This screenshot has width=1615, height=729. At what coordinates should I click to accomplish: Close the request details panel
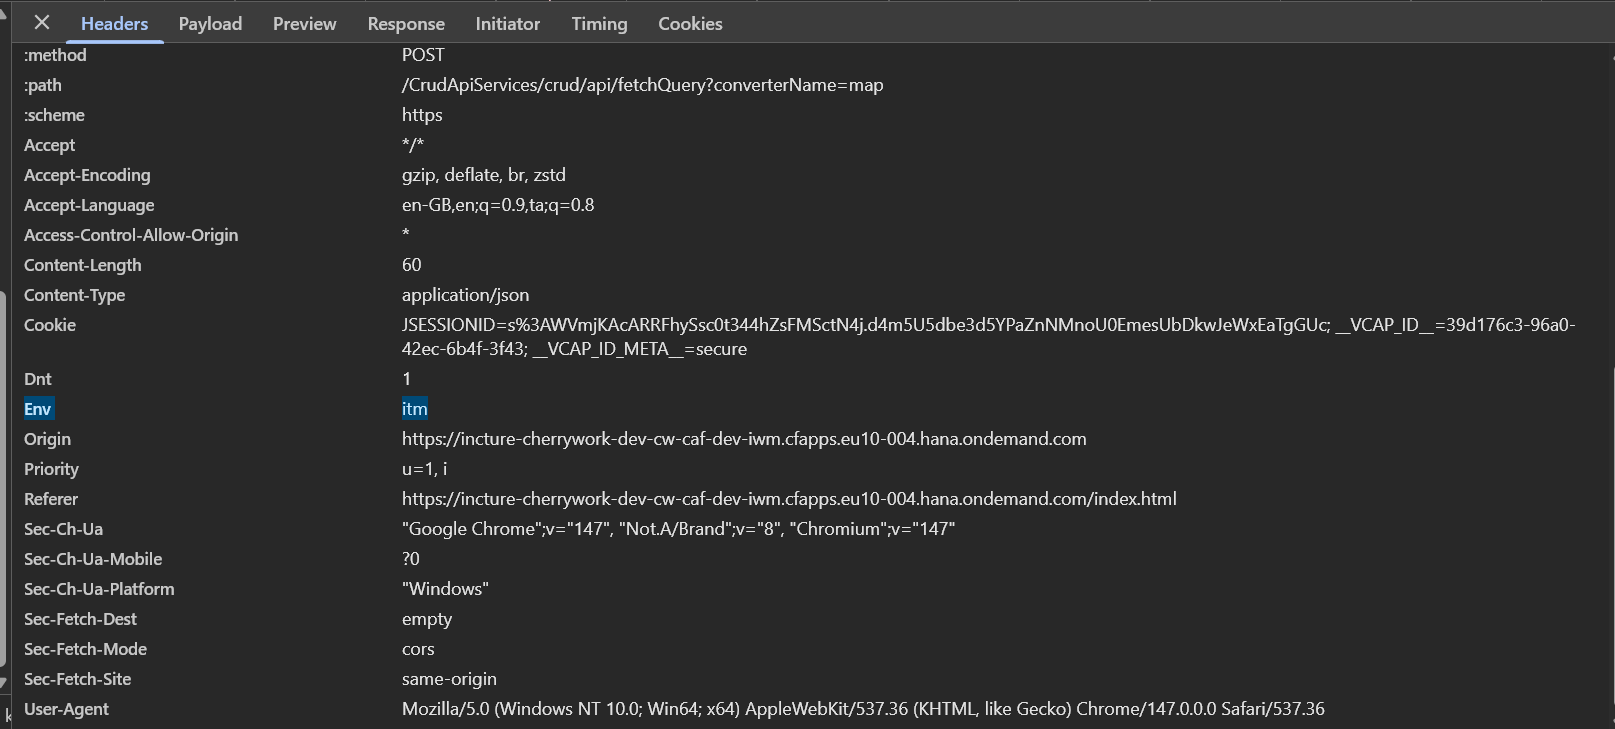coord(42,22)
